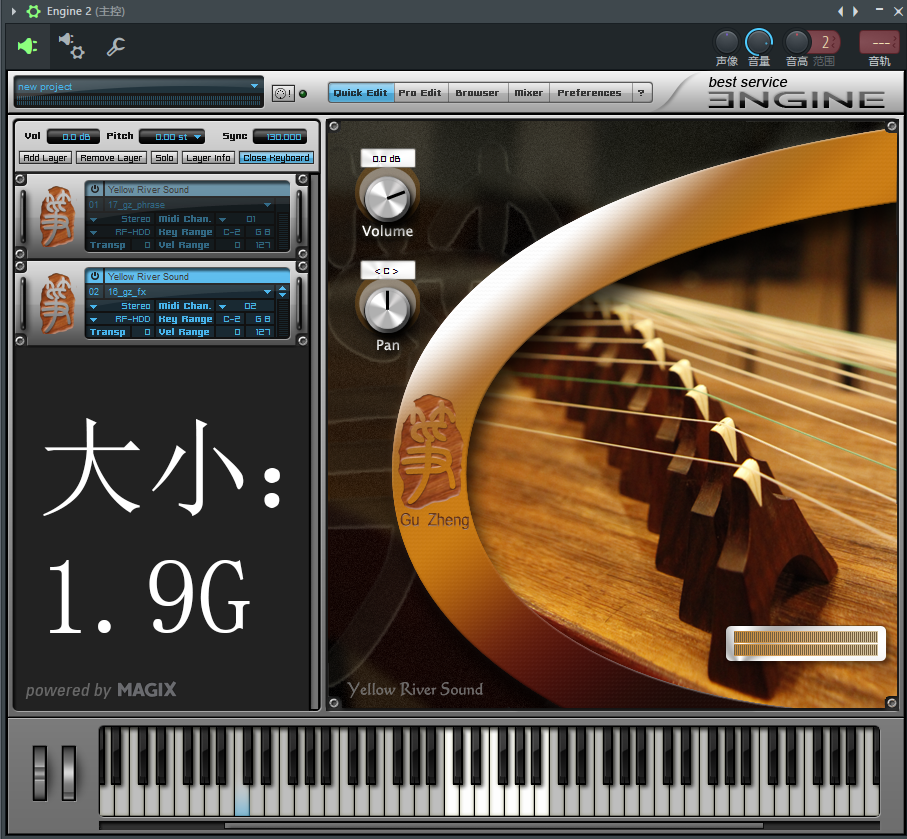Open the 音轨 track selector
This screenshot has height=839, width=907.
[880, 43]
